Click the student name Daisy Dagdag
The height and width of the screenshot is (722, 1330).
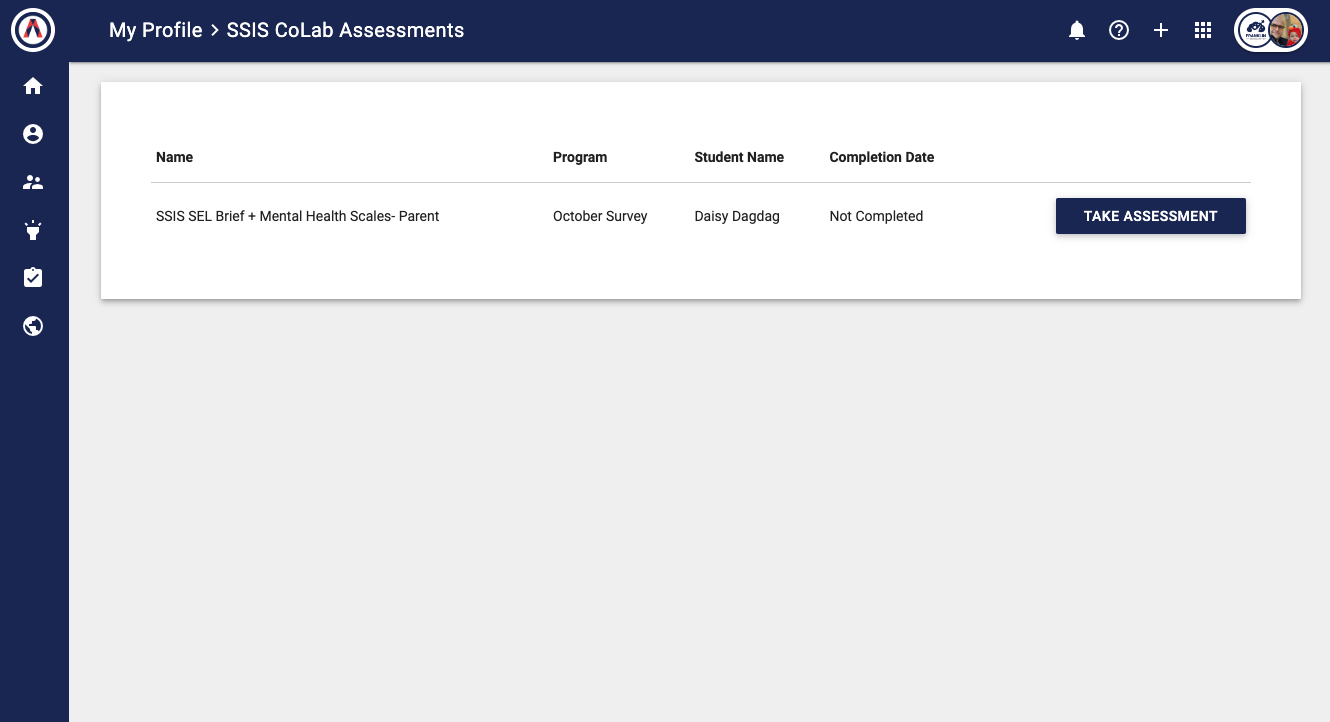coord(738,216)
